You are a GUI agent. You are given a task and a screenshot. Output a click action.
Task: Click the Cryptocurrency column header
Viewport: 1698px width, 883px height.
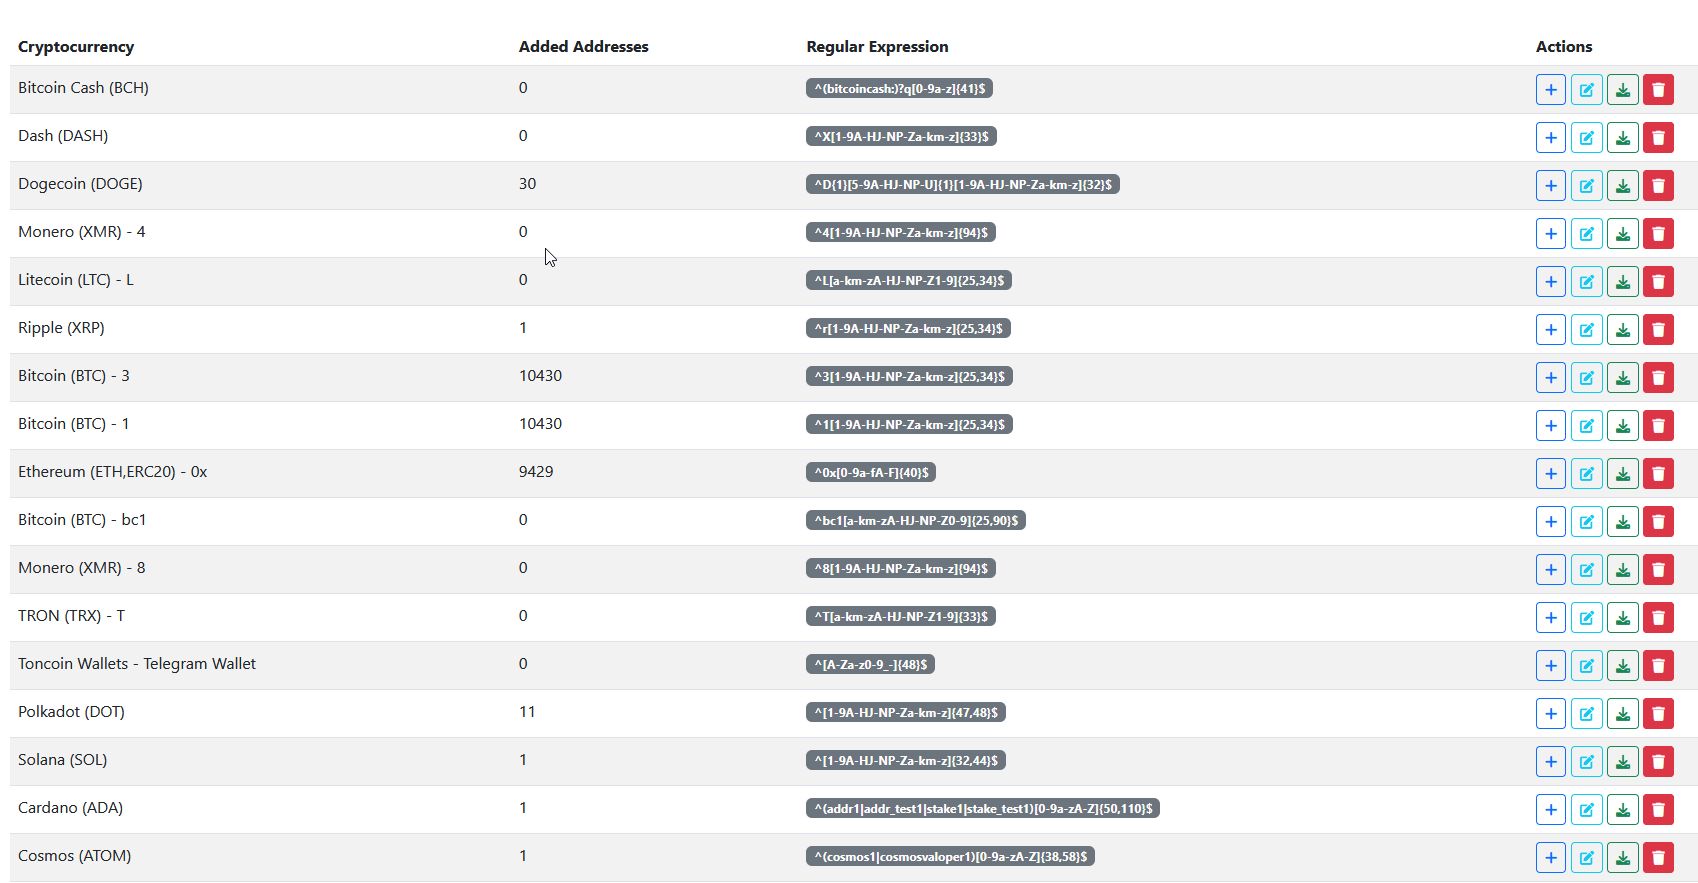pos(76,47)
